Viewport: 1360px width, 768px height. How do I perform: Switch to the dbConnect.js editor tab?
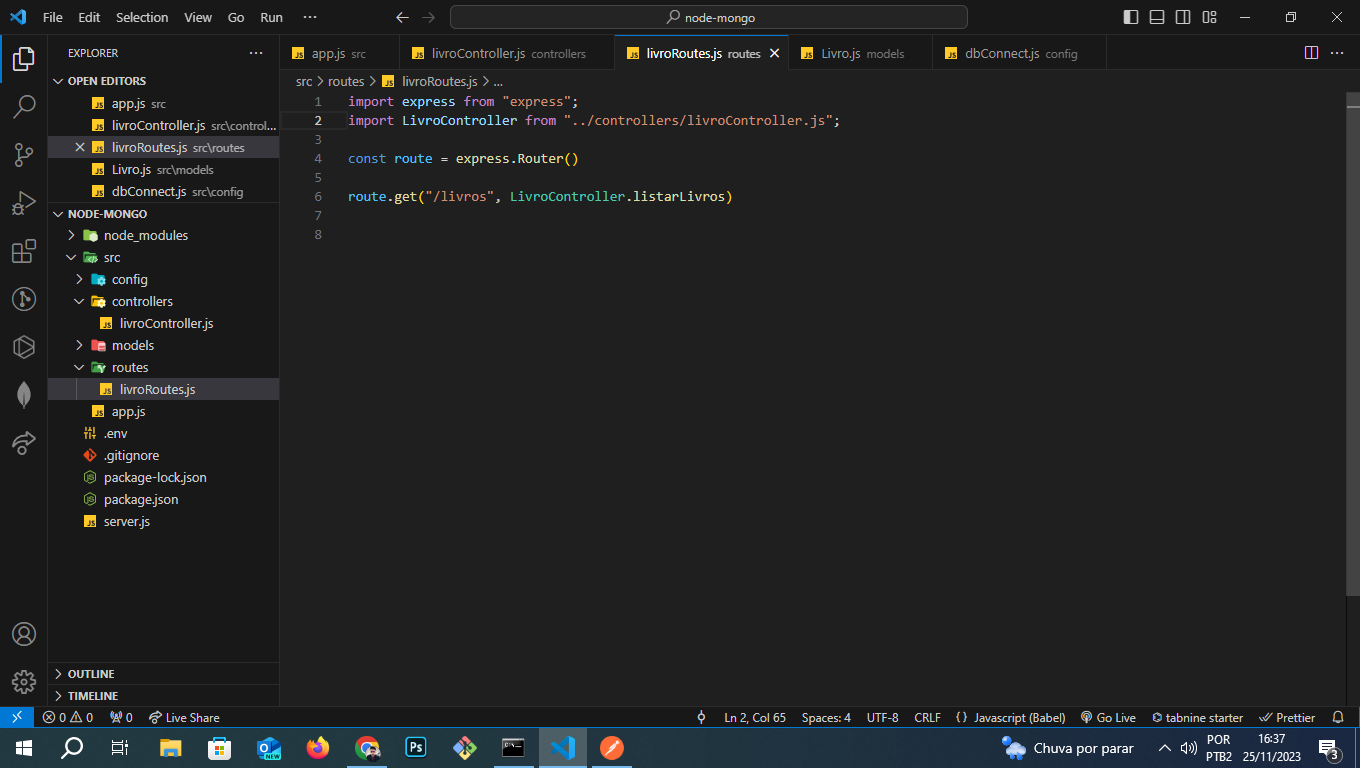[1019, 53]
